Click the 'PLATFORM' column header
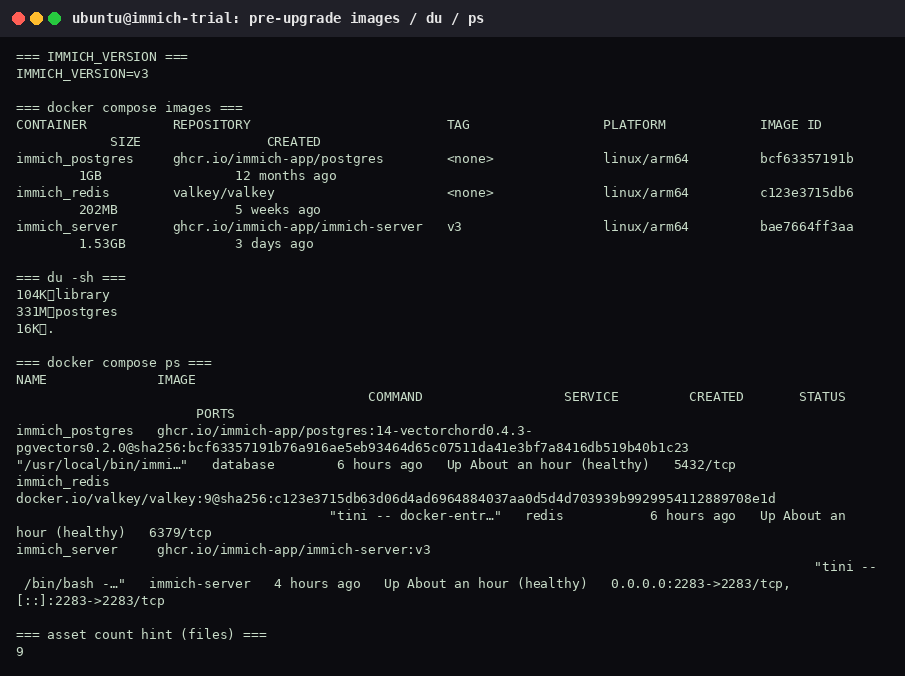Screen dimensions: 905x676 (634, 125)
